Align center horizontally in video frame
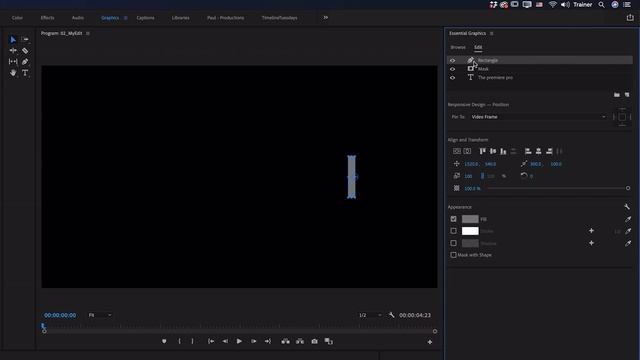Screen dimensions: 640x360 coord(467,151)
